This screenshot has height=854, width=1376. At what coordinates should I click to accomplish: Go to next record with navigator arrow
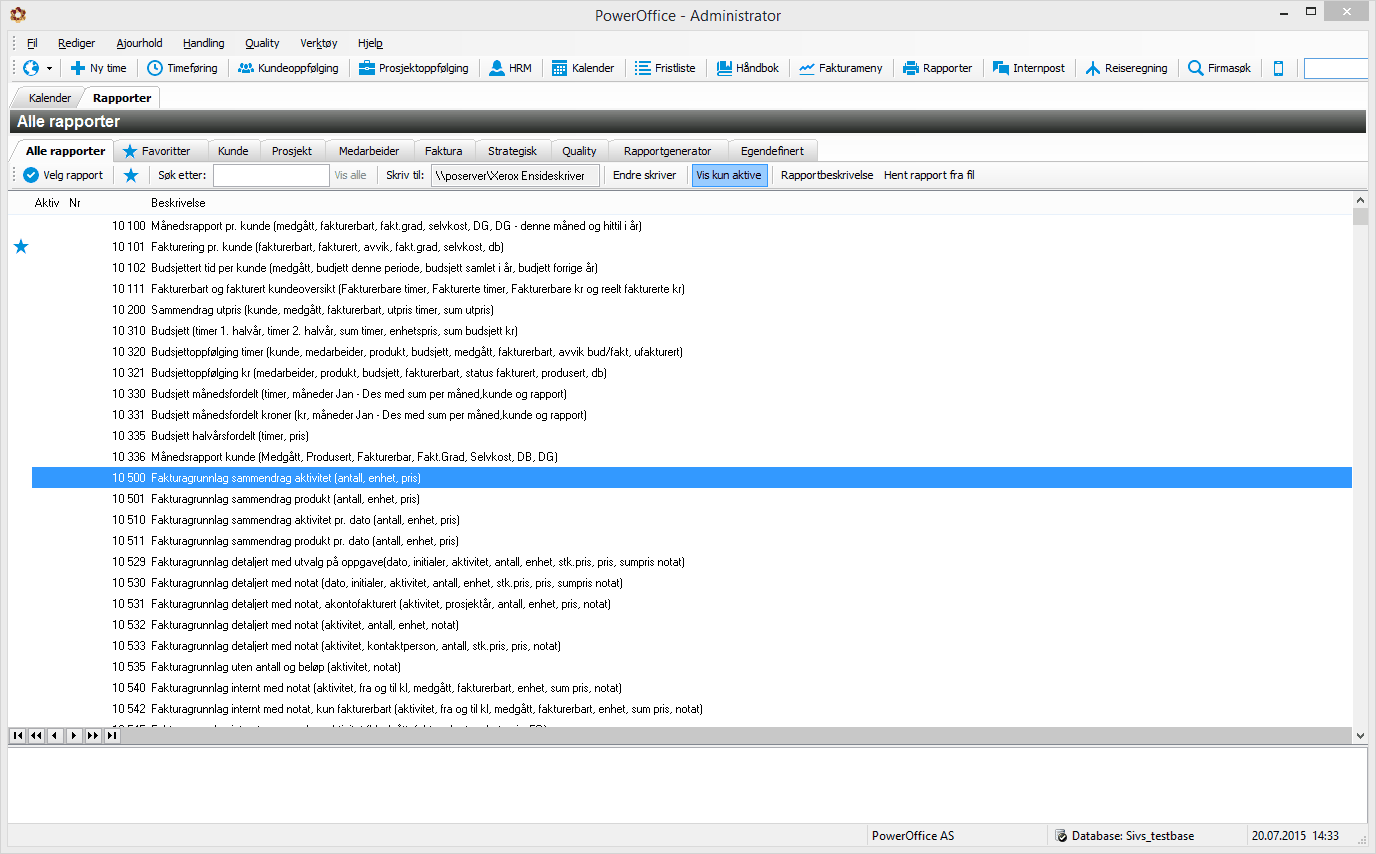point(74,736)
